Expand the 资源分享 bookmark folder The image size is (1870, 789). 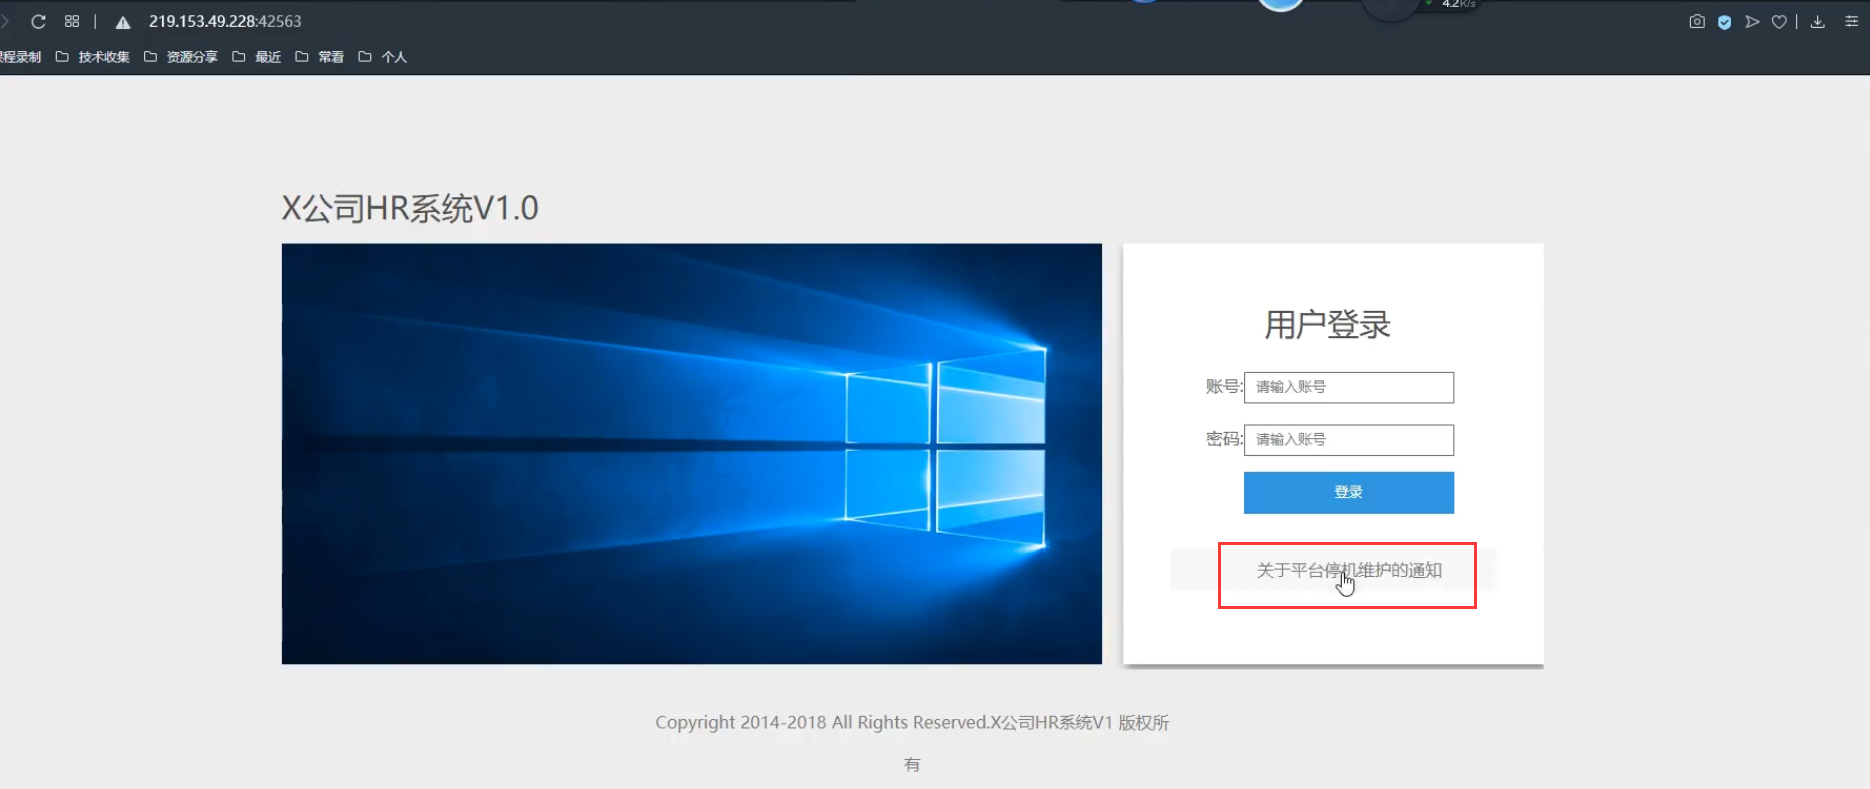tap(181, 57)
